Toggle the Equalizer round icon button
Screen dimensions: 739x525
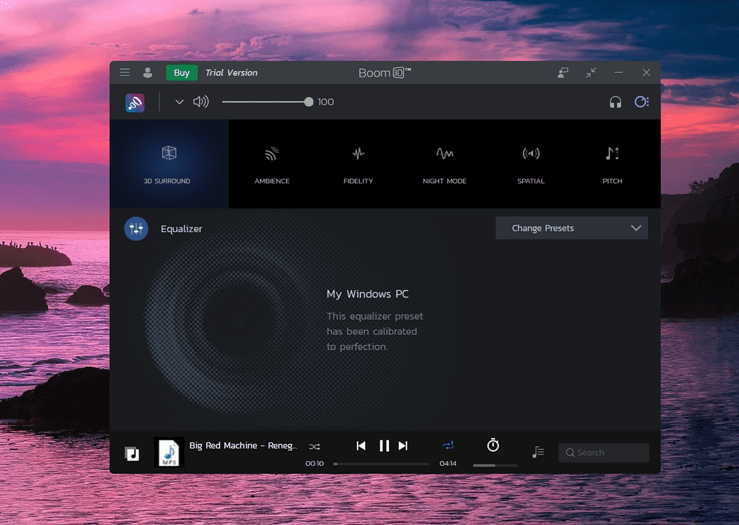coord(136,229)
